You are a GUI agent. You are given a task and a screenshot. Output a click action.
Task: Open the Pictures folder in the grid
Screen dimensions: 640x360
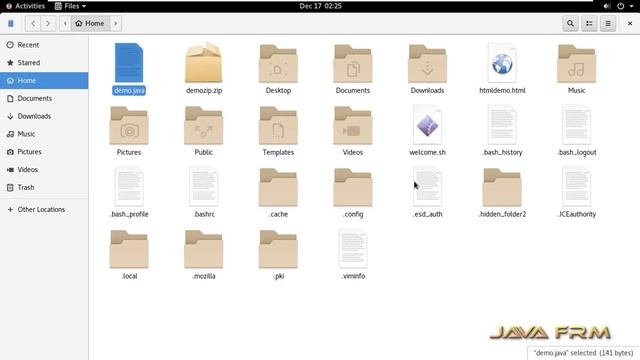click(129, 126)
